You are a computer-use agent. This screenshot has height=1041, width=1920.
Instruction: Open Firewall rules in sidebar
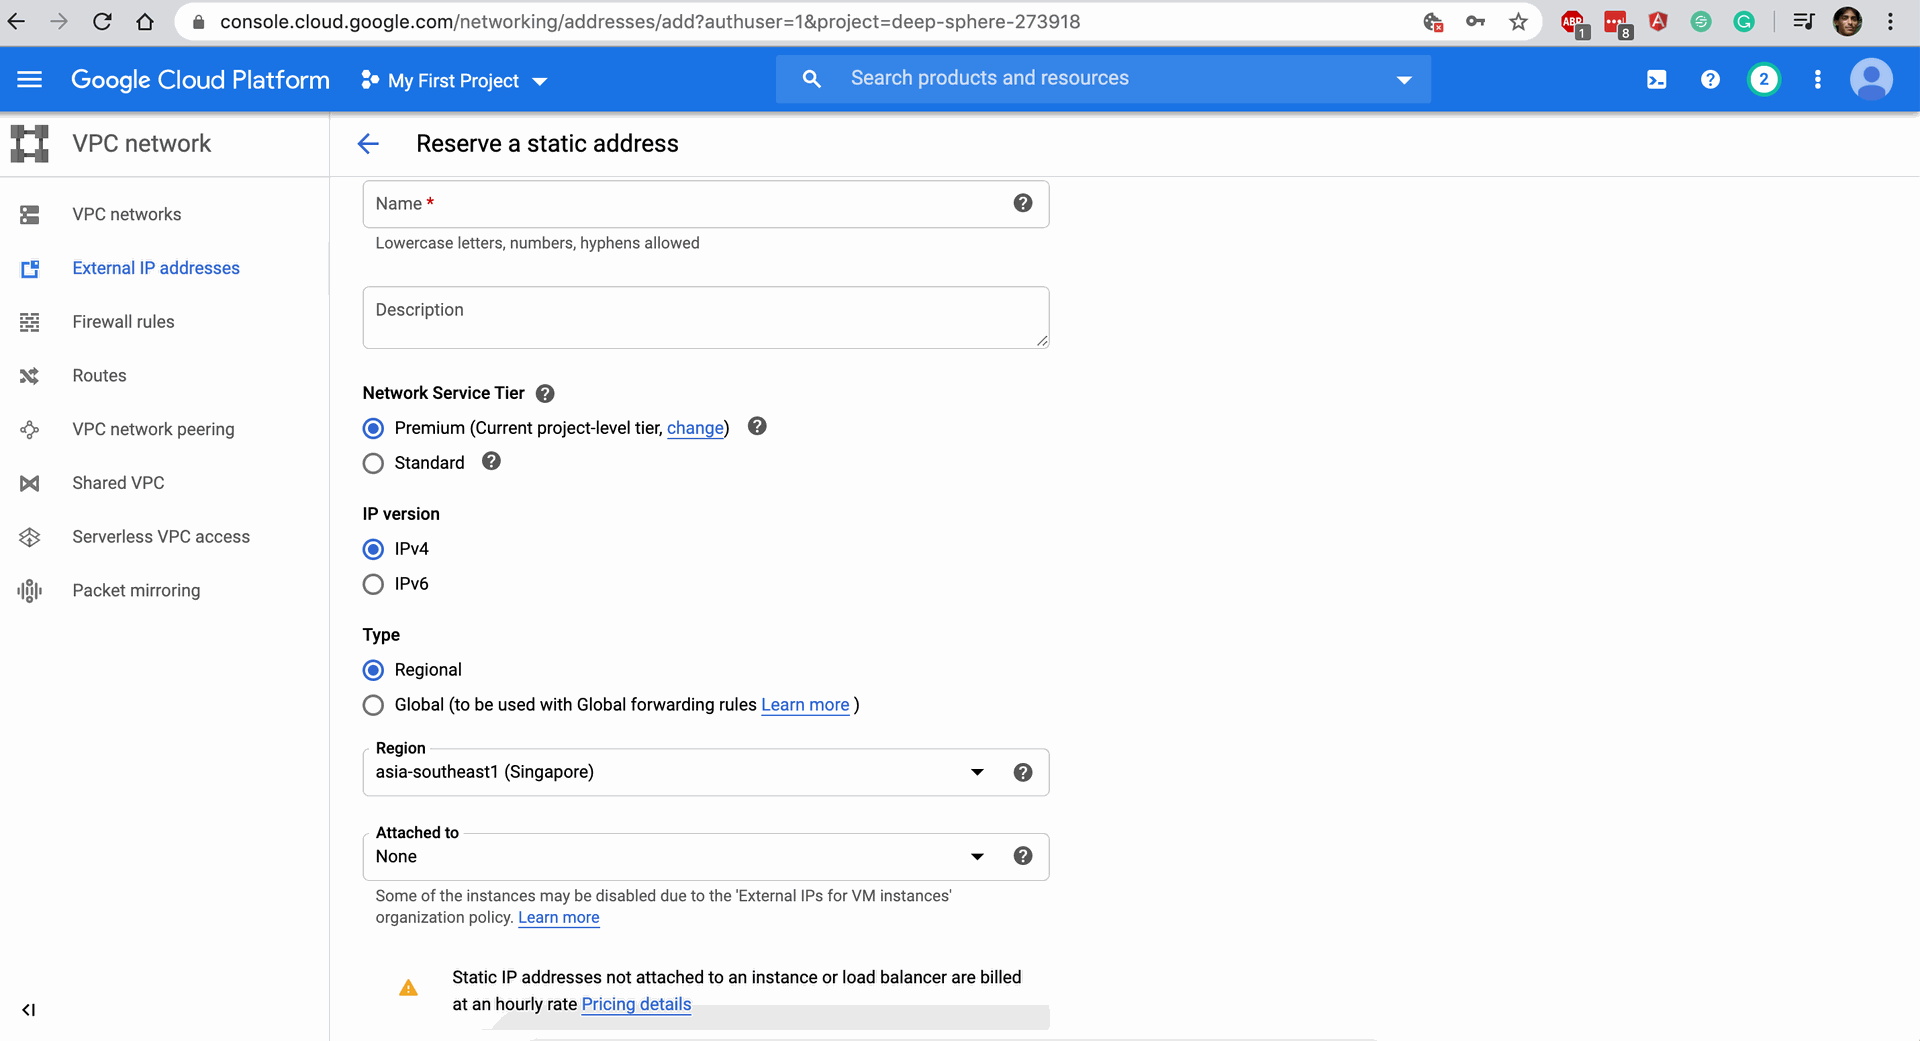[x=123, y=322]
